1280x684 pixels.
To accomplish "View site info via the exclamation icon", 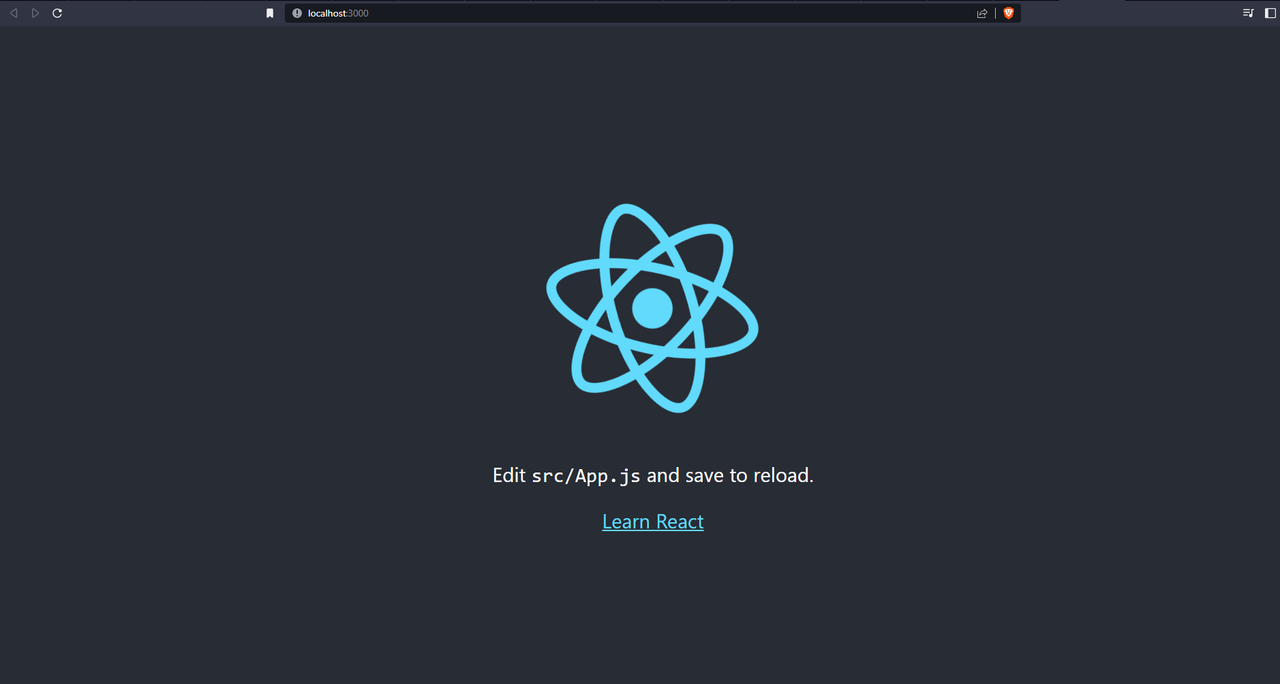I will tap(297, 13).
